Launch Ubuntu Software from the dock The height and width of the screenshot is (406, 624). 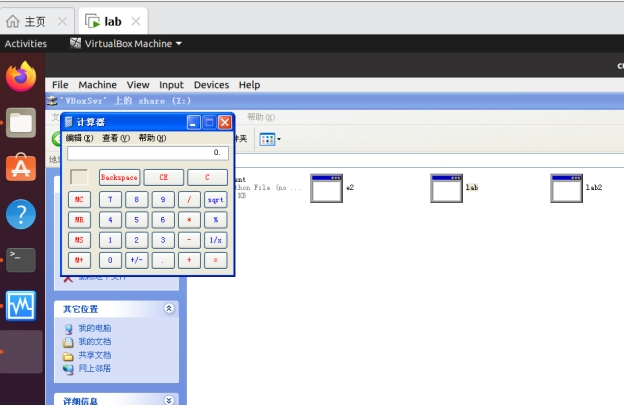tap(21, 168)
